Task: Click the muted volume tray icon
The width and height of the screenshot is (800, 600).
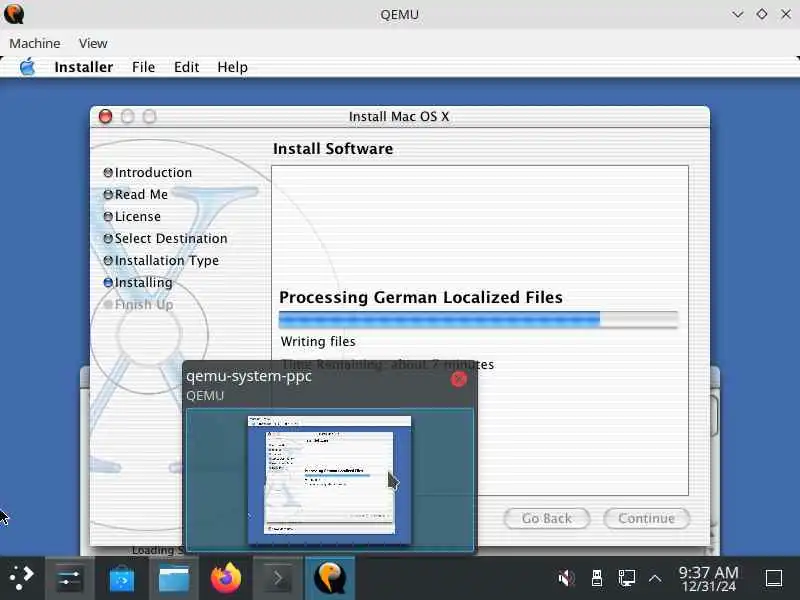Action: (566, 578)
